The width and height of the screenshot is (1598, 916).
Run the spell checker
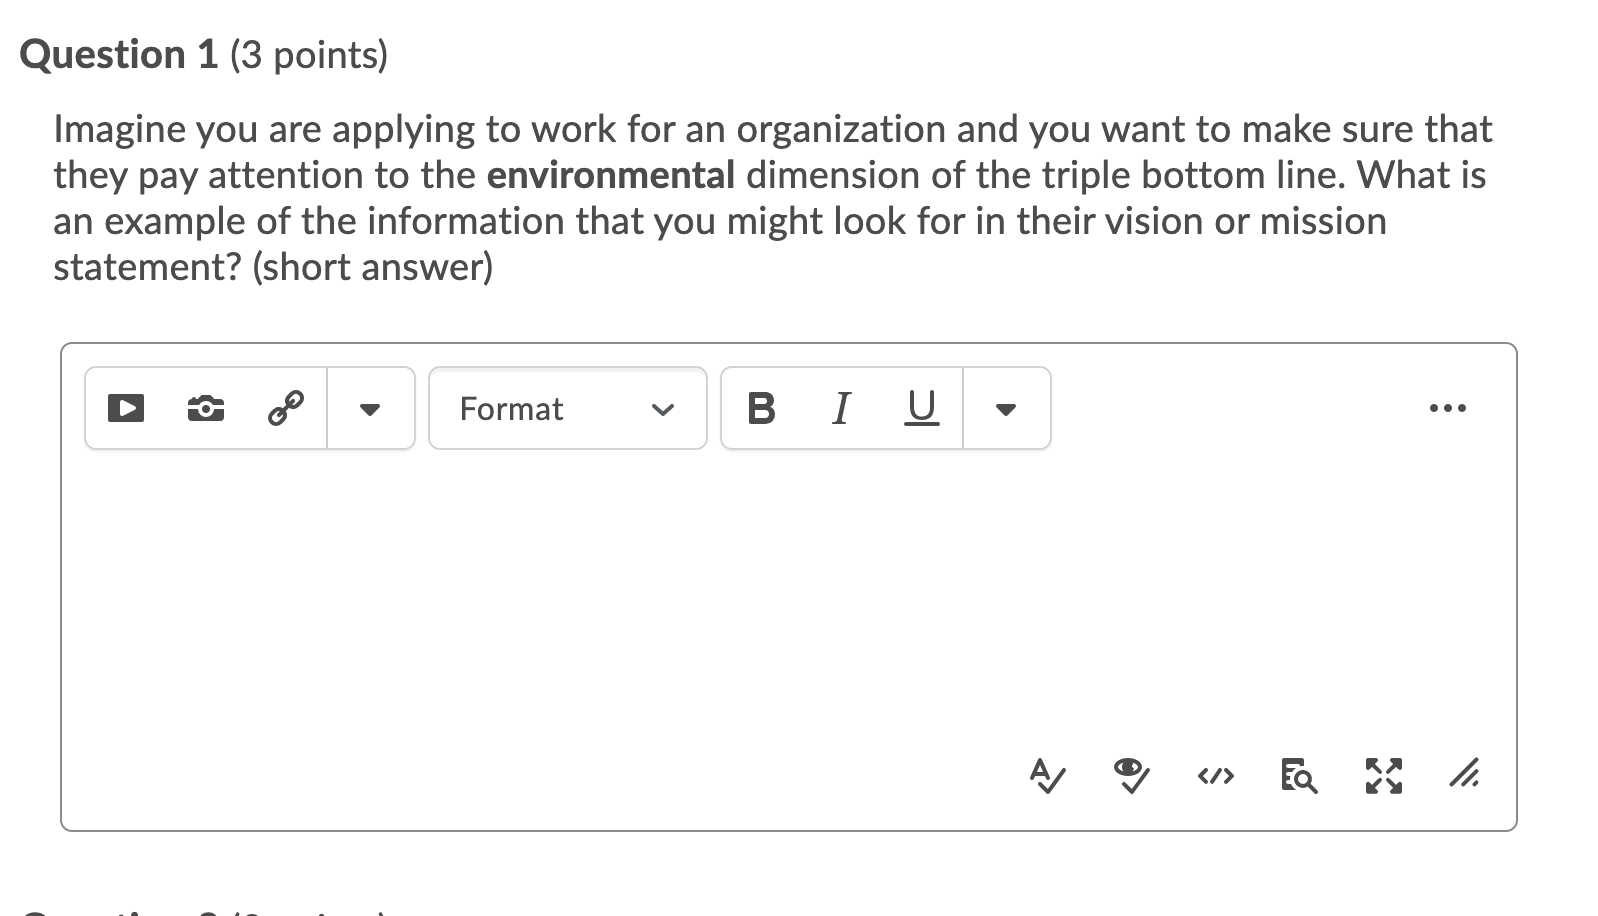(x=1048, y=777)
